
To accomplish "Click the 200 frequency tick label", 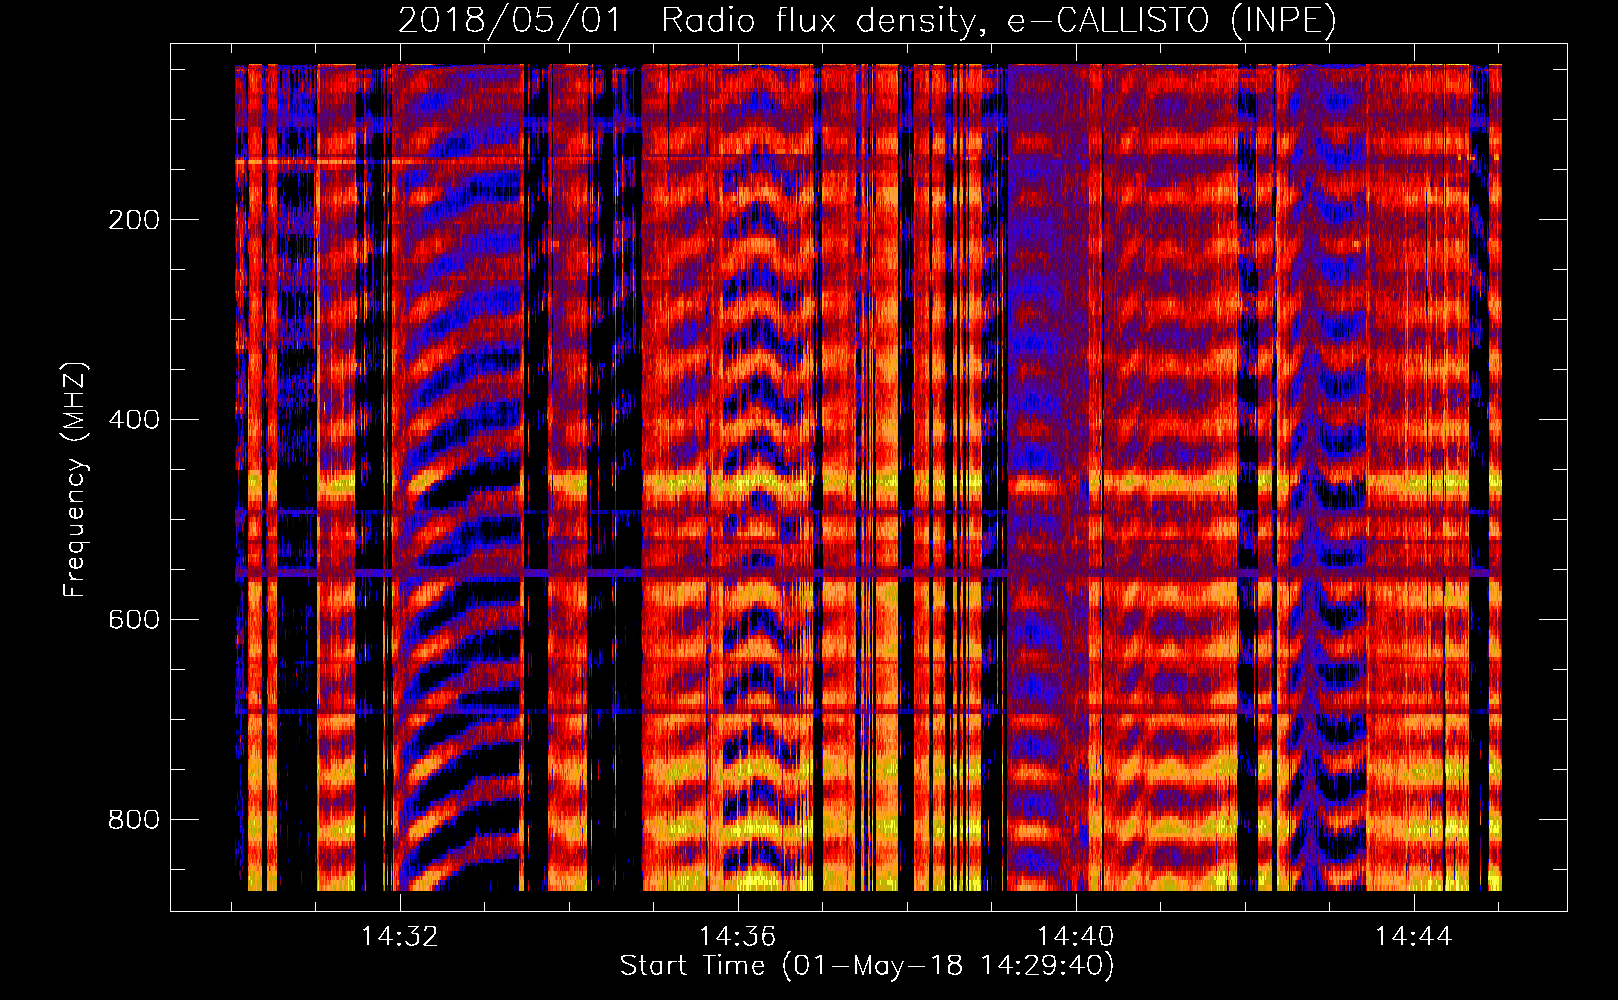I will [x=134, y=220].
